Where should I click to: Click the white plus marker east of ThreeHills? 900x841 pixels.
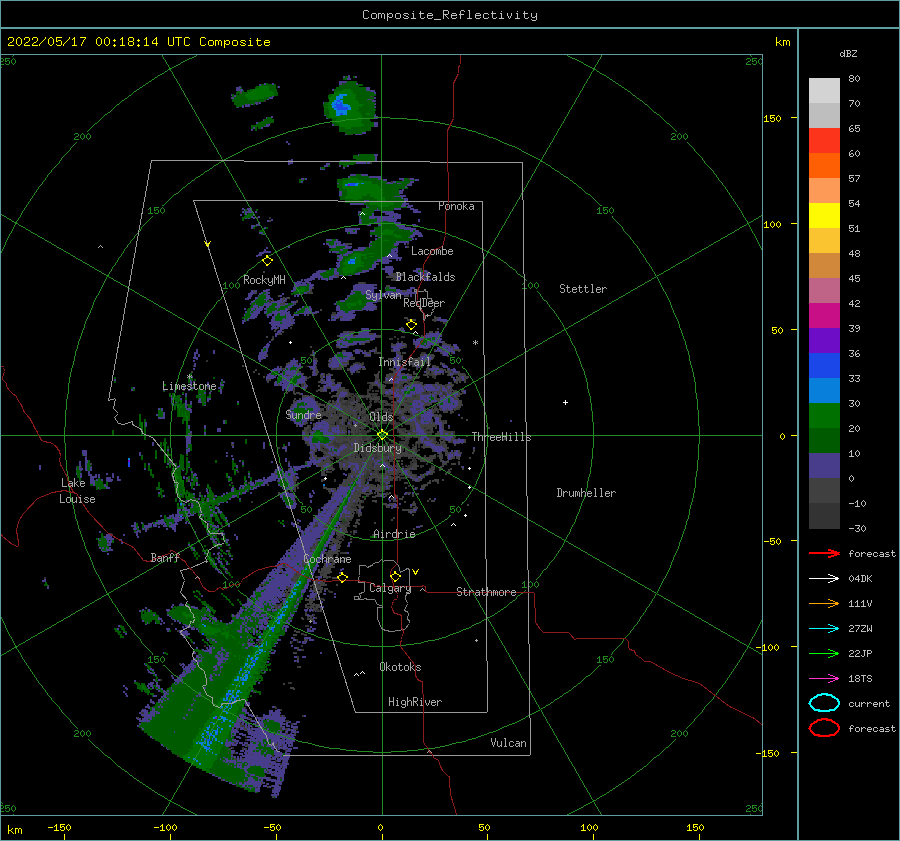pyautogui.click(x=565, y=402)
